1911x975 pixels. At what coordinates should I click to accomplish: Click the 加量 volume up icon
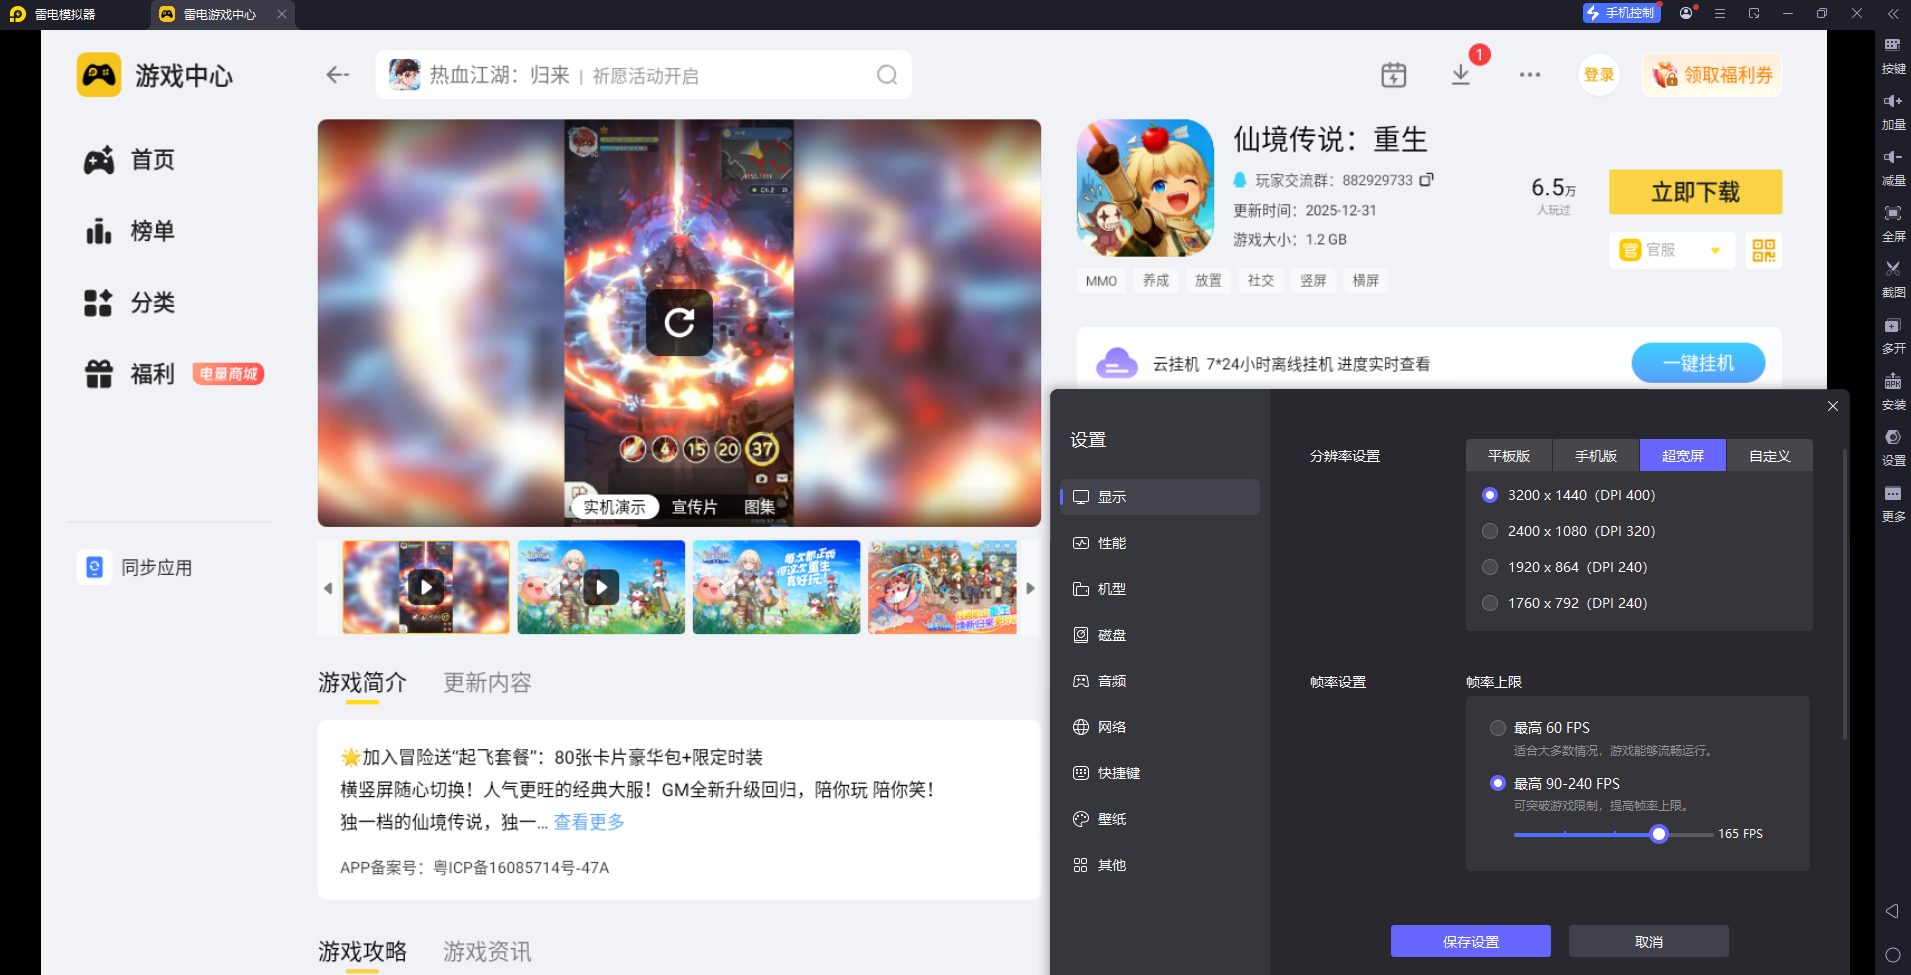point(1893,101)
